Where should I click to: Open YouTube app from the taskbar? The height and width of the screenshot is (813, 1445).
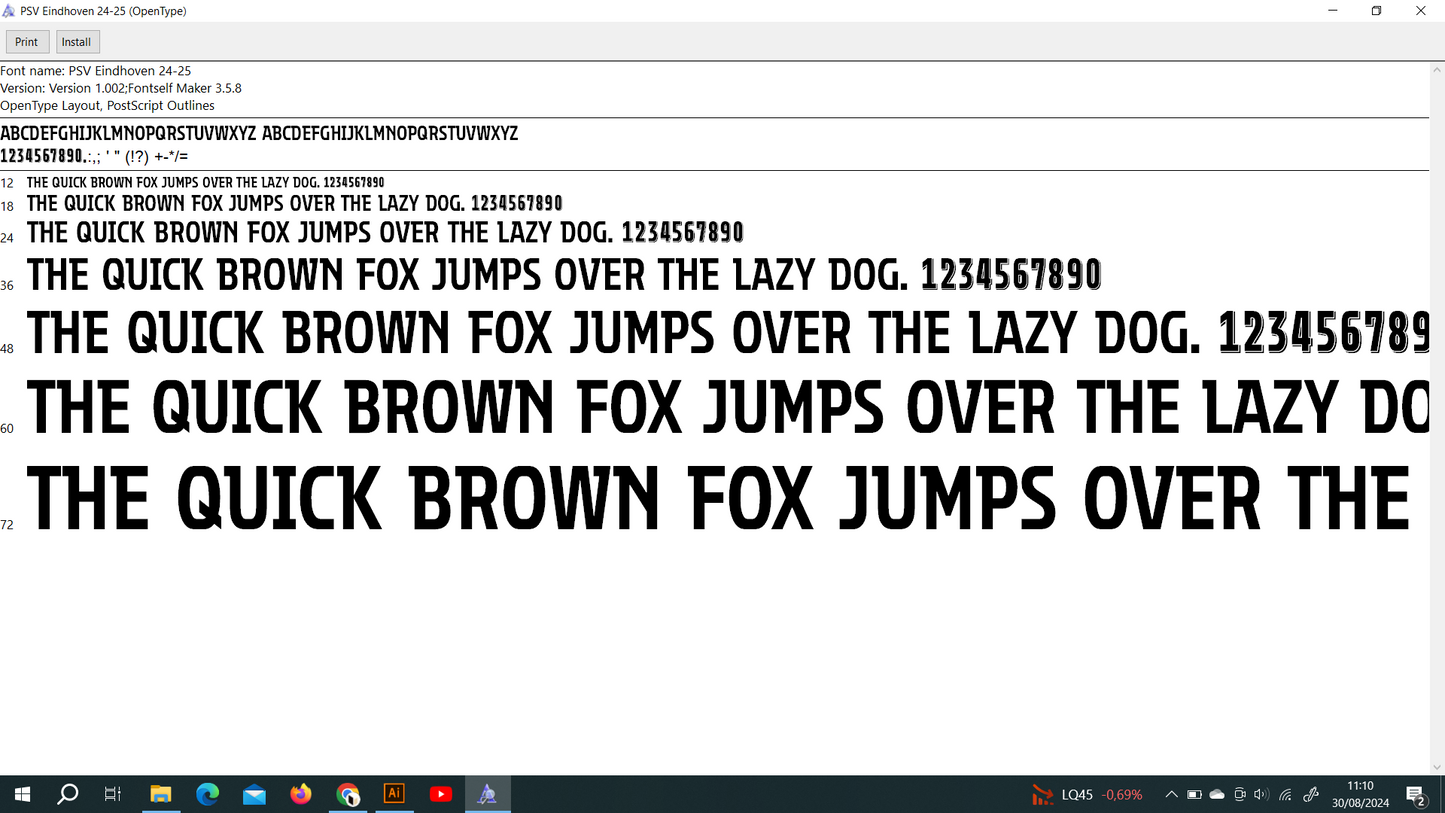click(x=441, y=795)
